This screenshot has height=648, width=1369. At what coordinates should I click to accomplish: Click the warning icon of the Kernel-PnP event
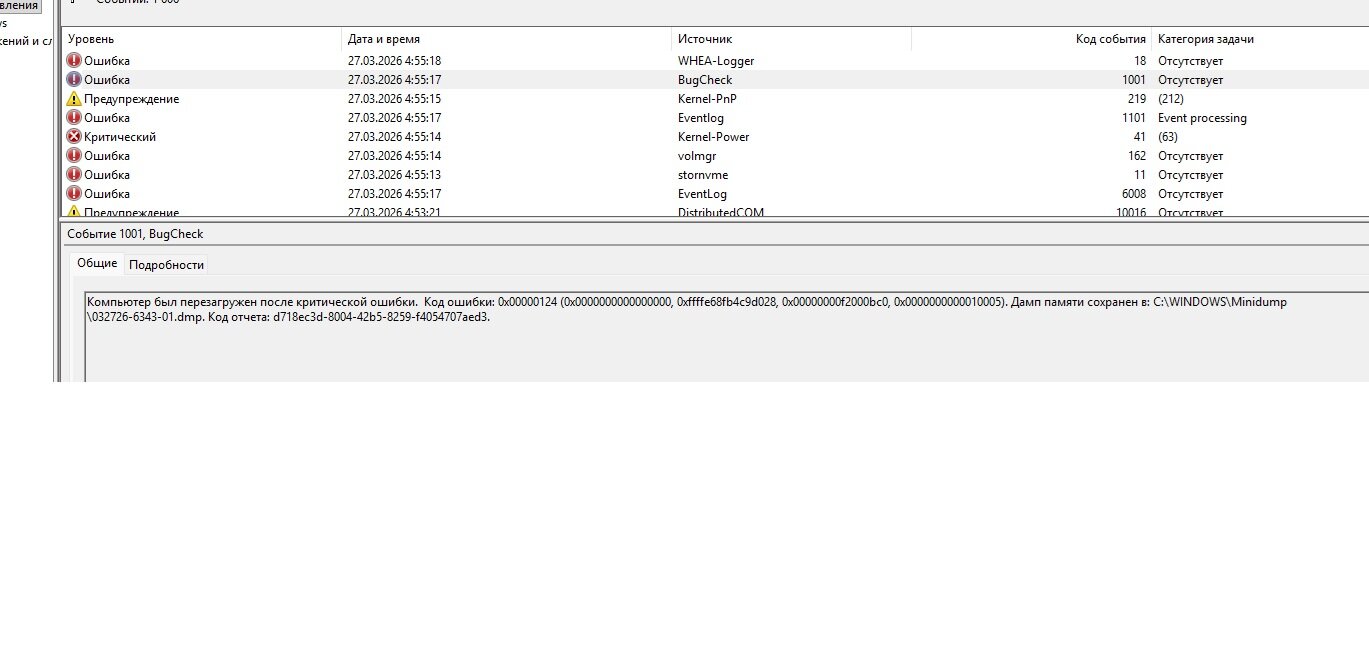73,99
